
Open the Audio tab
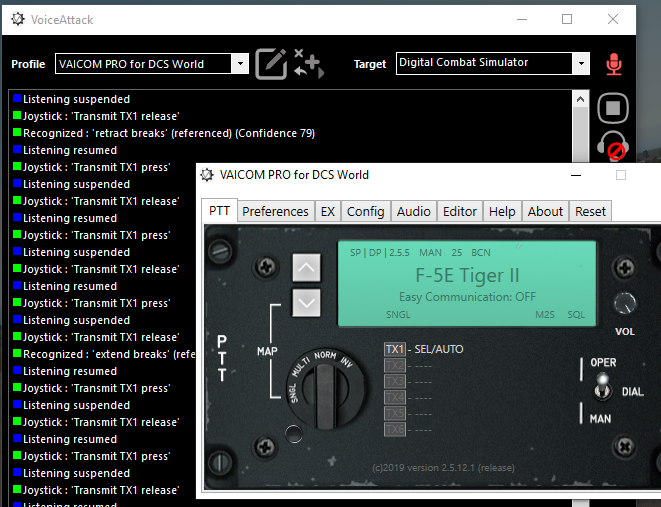point(413,211)
